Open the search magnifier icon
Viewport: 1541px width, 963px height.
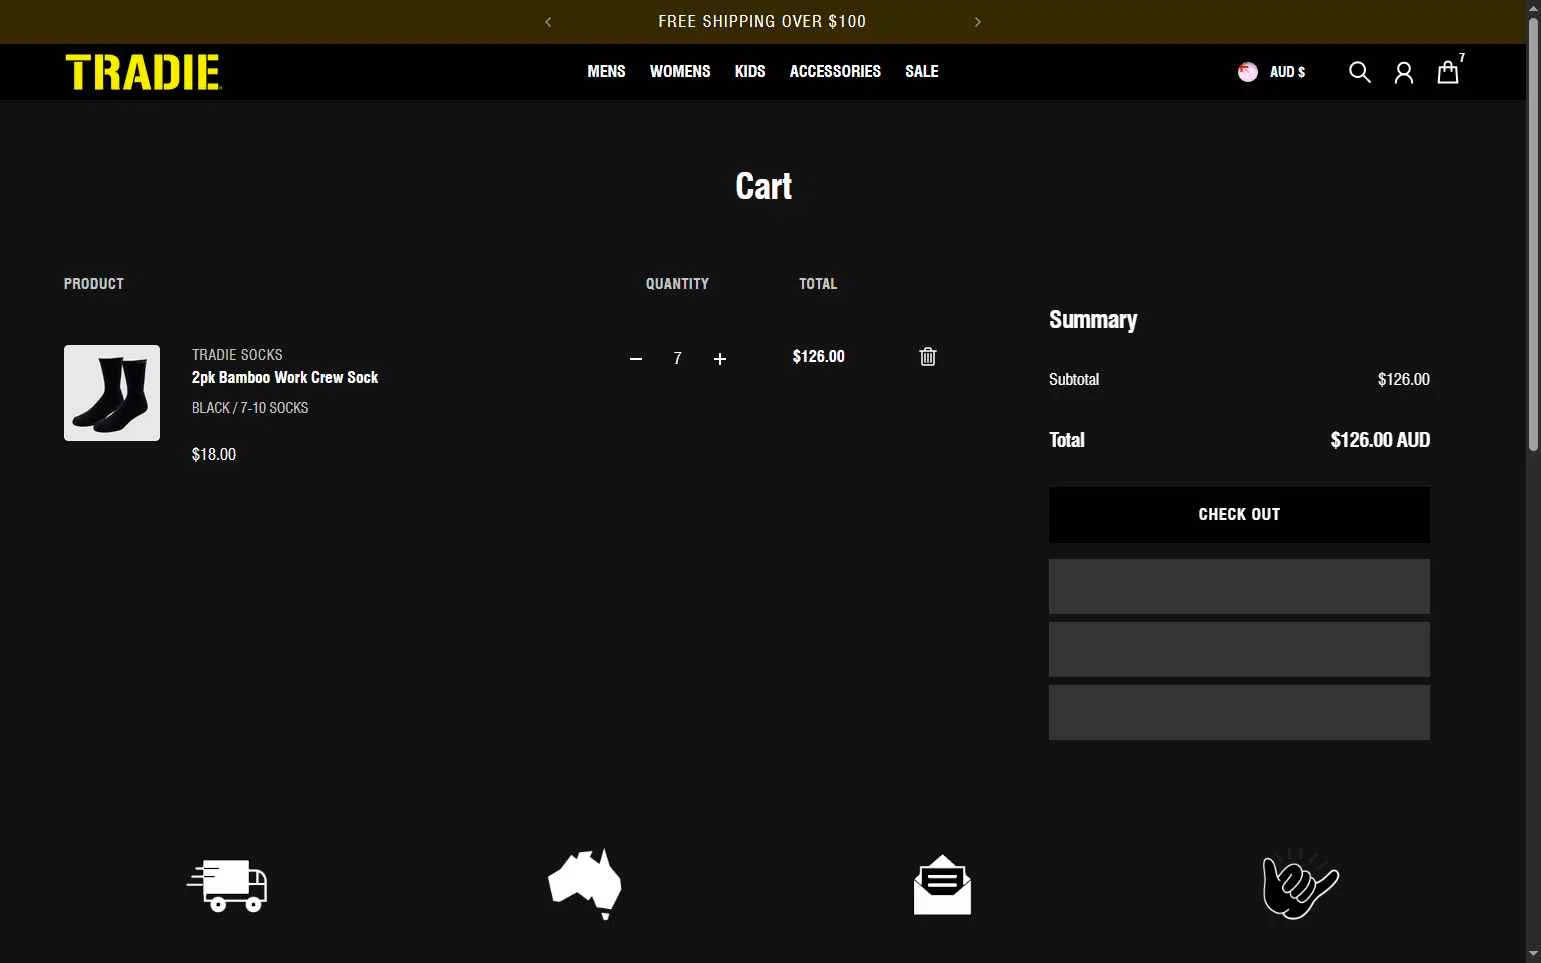pos(1359,72)
